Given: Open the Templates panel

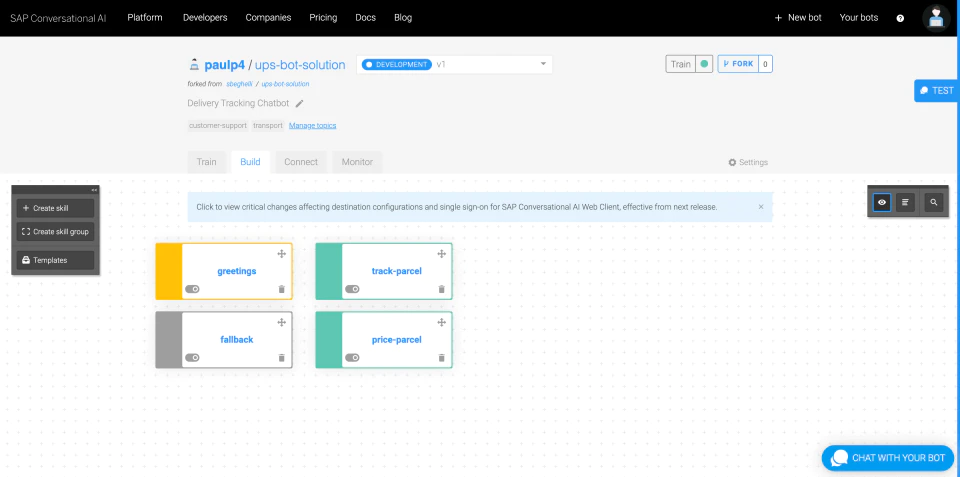Looking at the screenshot, I should (x=55, y=260).
